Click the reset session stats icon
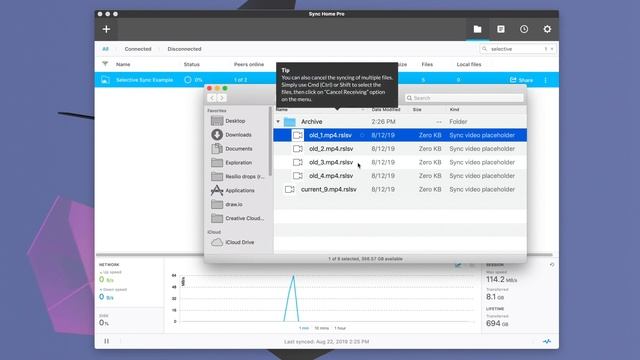Screen dimensions: 640x360 (552, 264)
